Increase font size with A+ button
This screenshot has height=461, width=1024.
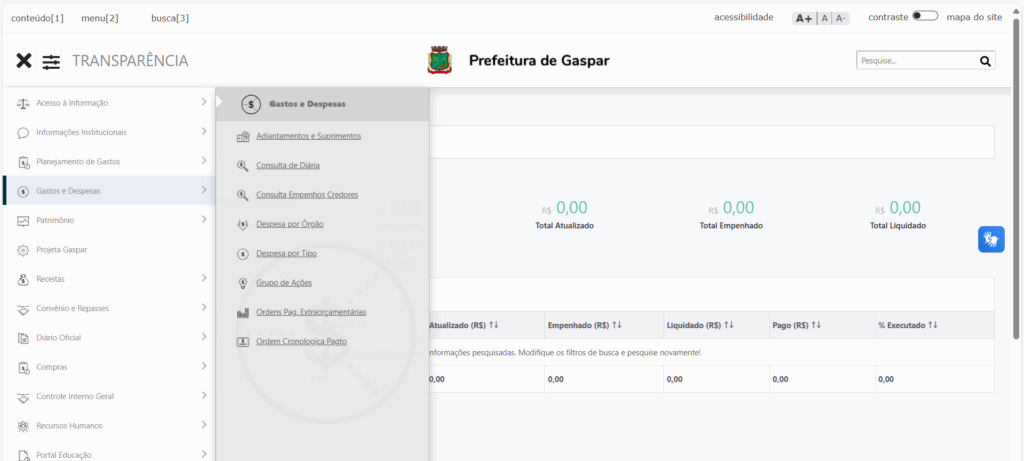pyautogui.click(x=803, y=18)
